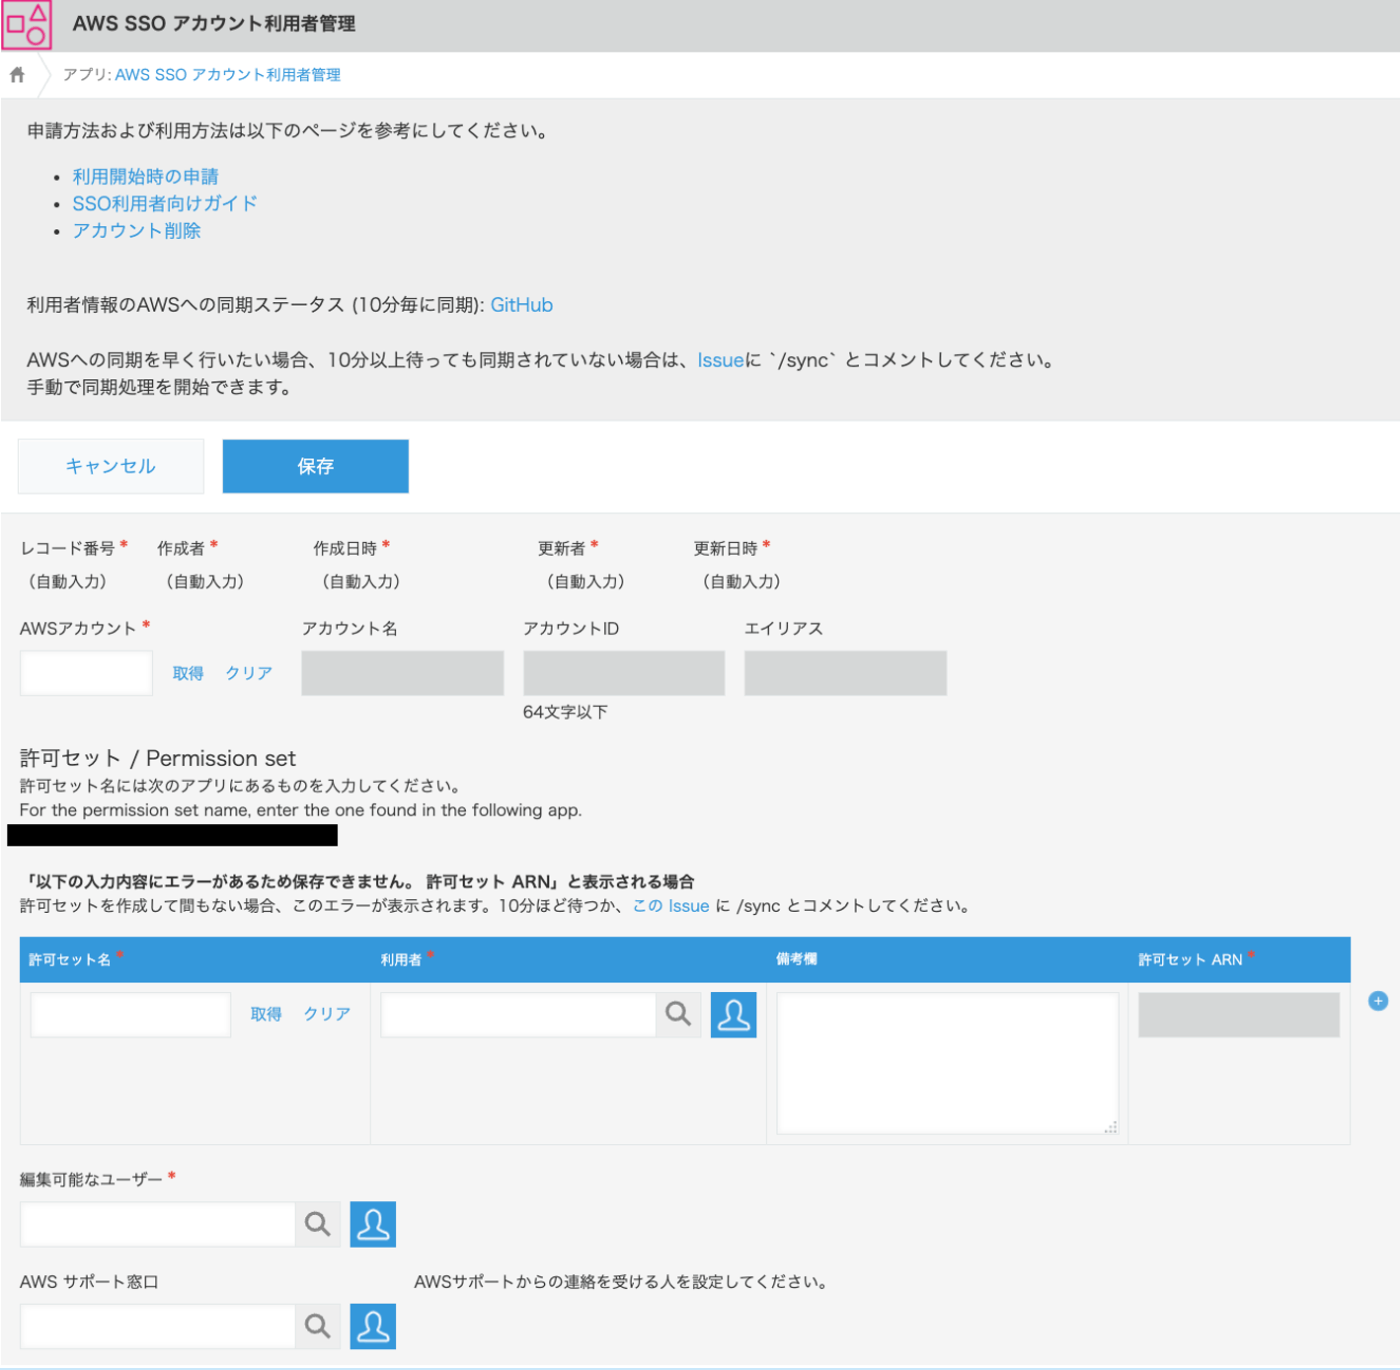1400x1370 pixels.
Task: Open the この Issue link in the error note
Action: click(671, 906)
